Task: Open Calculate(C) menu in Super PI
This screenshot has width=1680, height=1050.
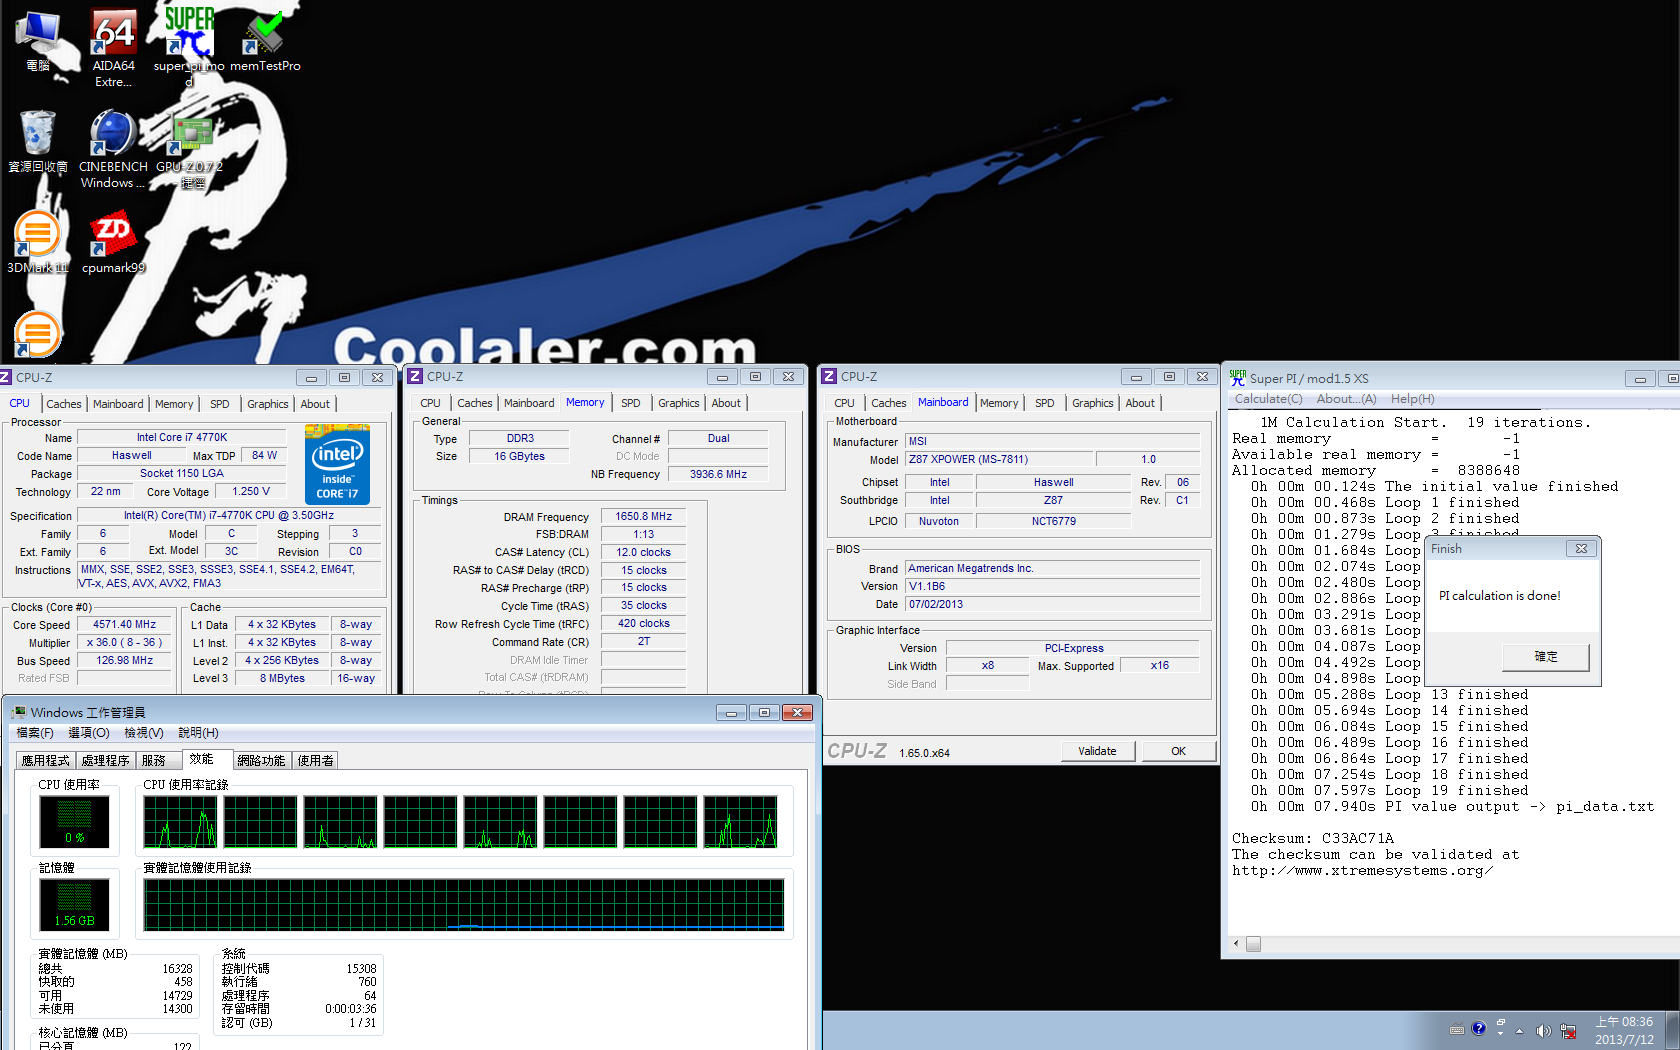Action: click(x=1268, y=399)
